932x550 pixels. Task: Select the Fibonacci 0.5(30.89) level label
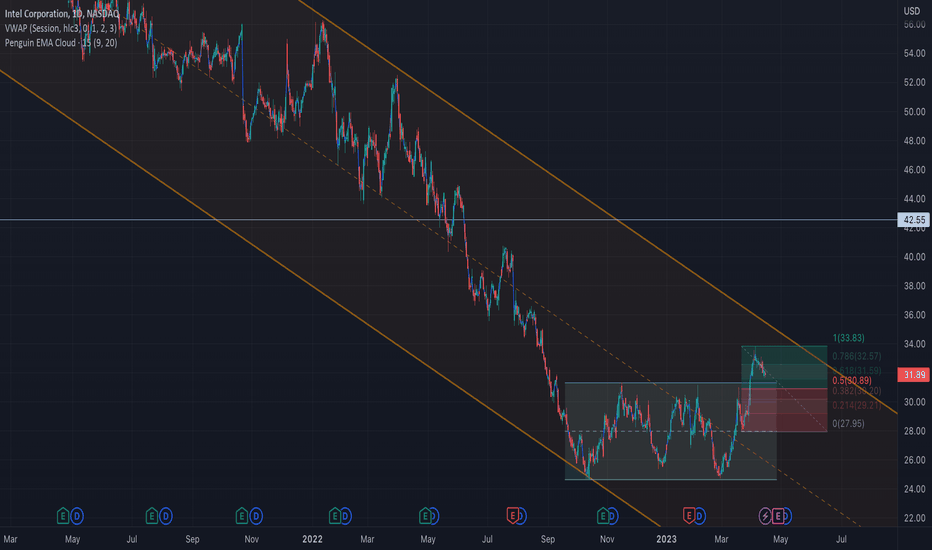pos(852,381)
